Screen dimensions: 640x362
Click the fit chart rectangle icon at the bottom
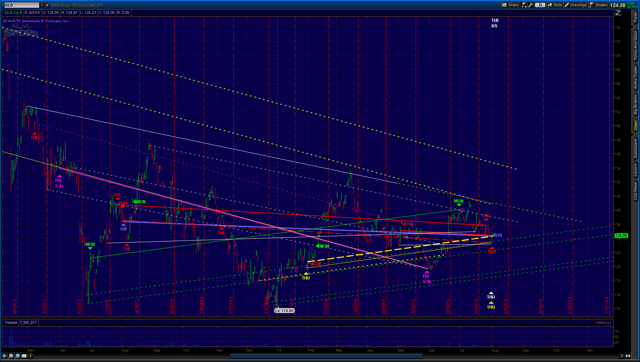pos(24,356)
